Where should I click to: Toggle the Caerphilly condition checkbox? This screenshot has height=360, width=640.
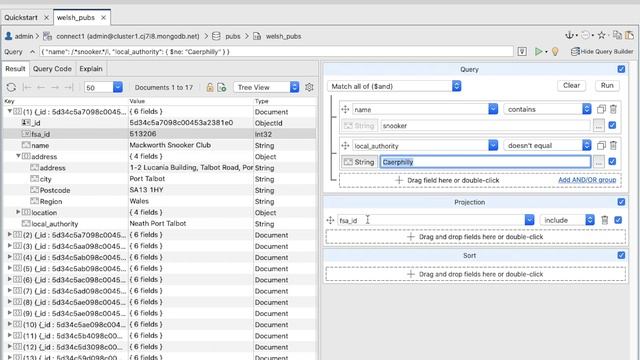pos(612,162)
